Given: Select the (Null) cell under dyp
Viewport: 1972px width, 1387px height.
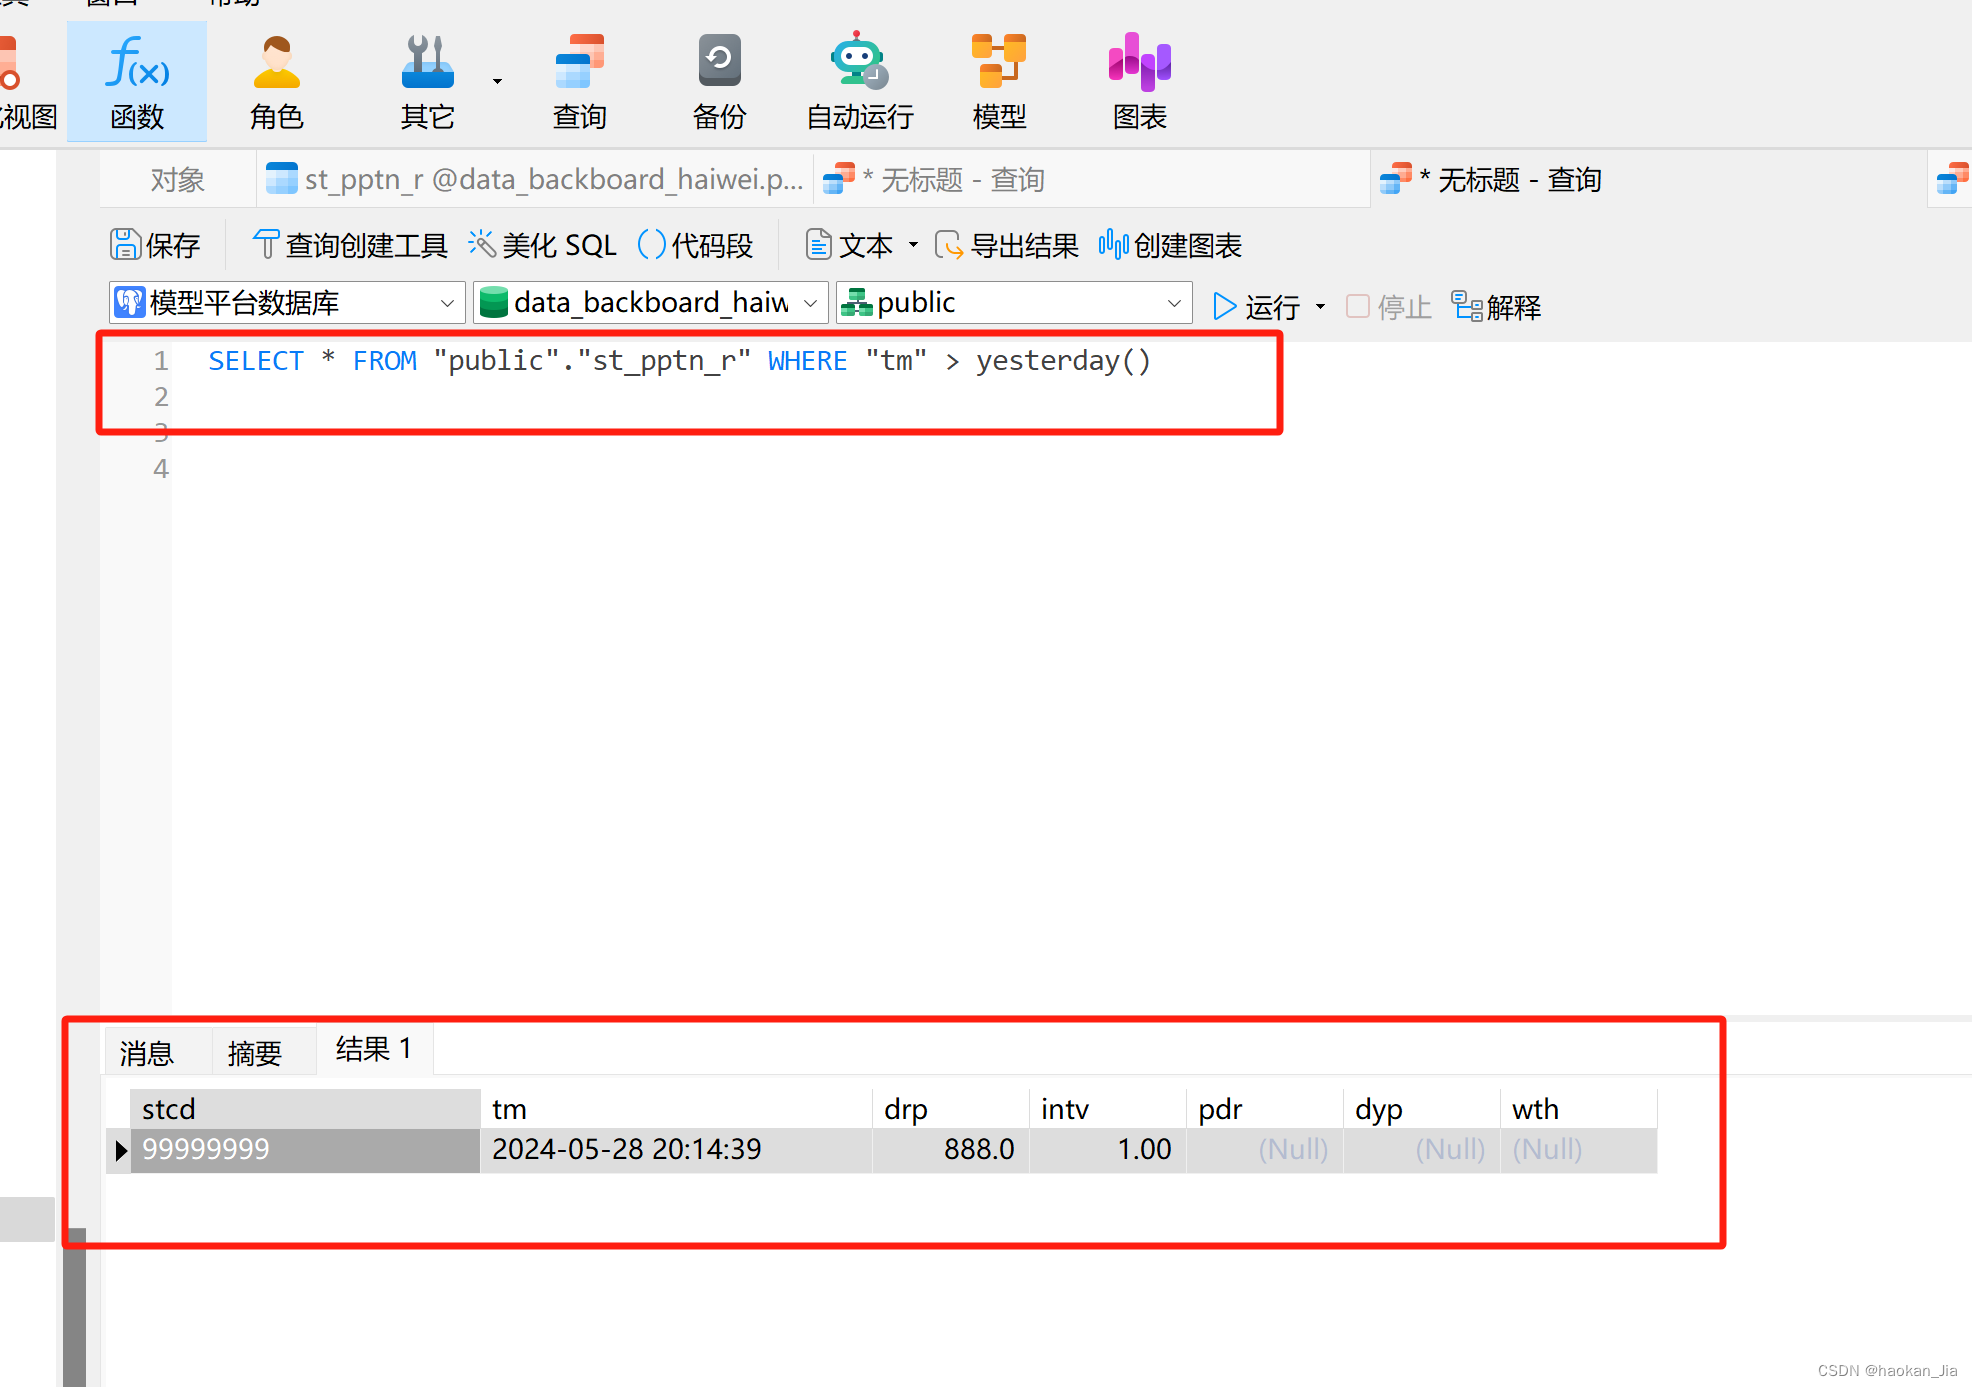Looking at the screenshot, I should (x=1422, y=1150).
